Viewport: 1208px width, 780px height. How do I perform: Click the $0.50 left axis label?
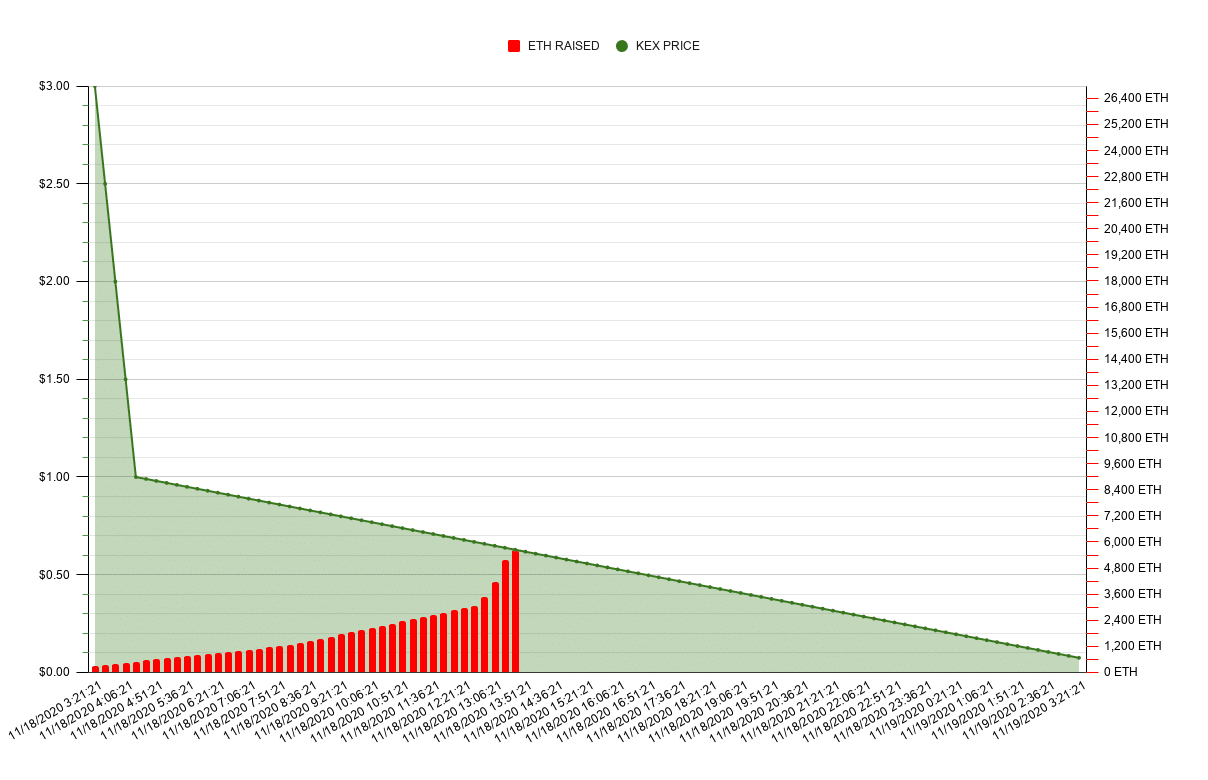pos(54,575)
